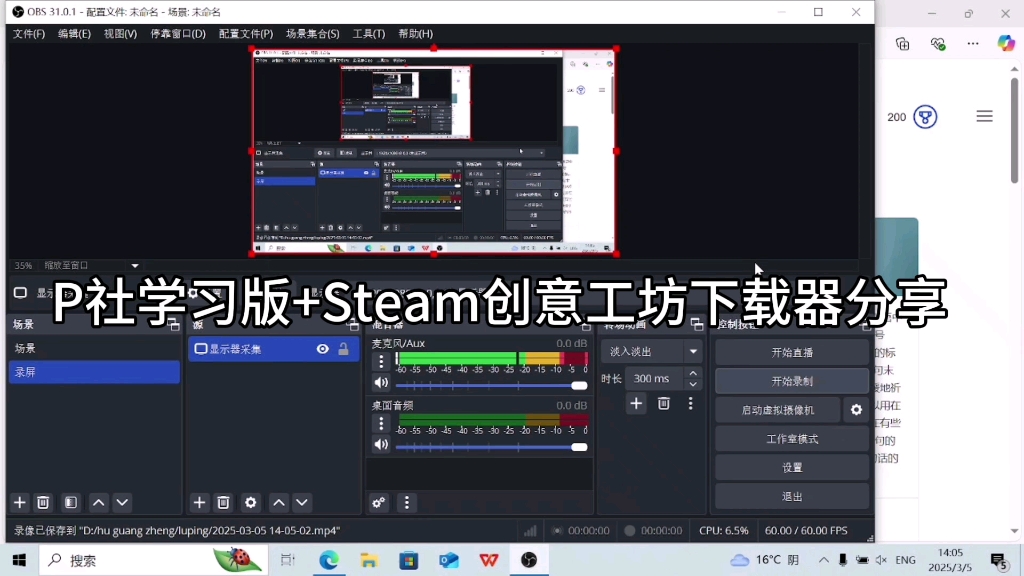This screenshot has width=1024, height=576.
Task: Open audio mixer menu dots at panel bottom
Action: coord(407,502)
